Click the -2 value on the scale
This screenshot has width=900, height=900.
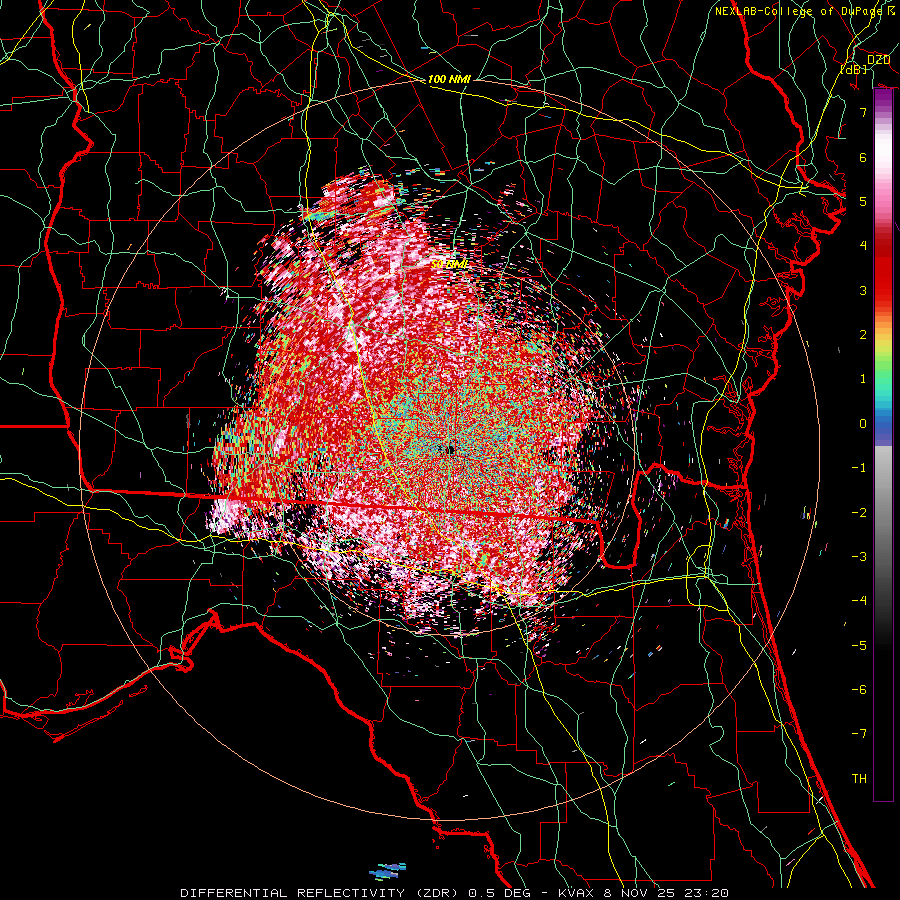tap(859, 513)
